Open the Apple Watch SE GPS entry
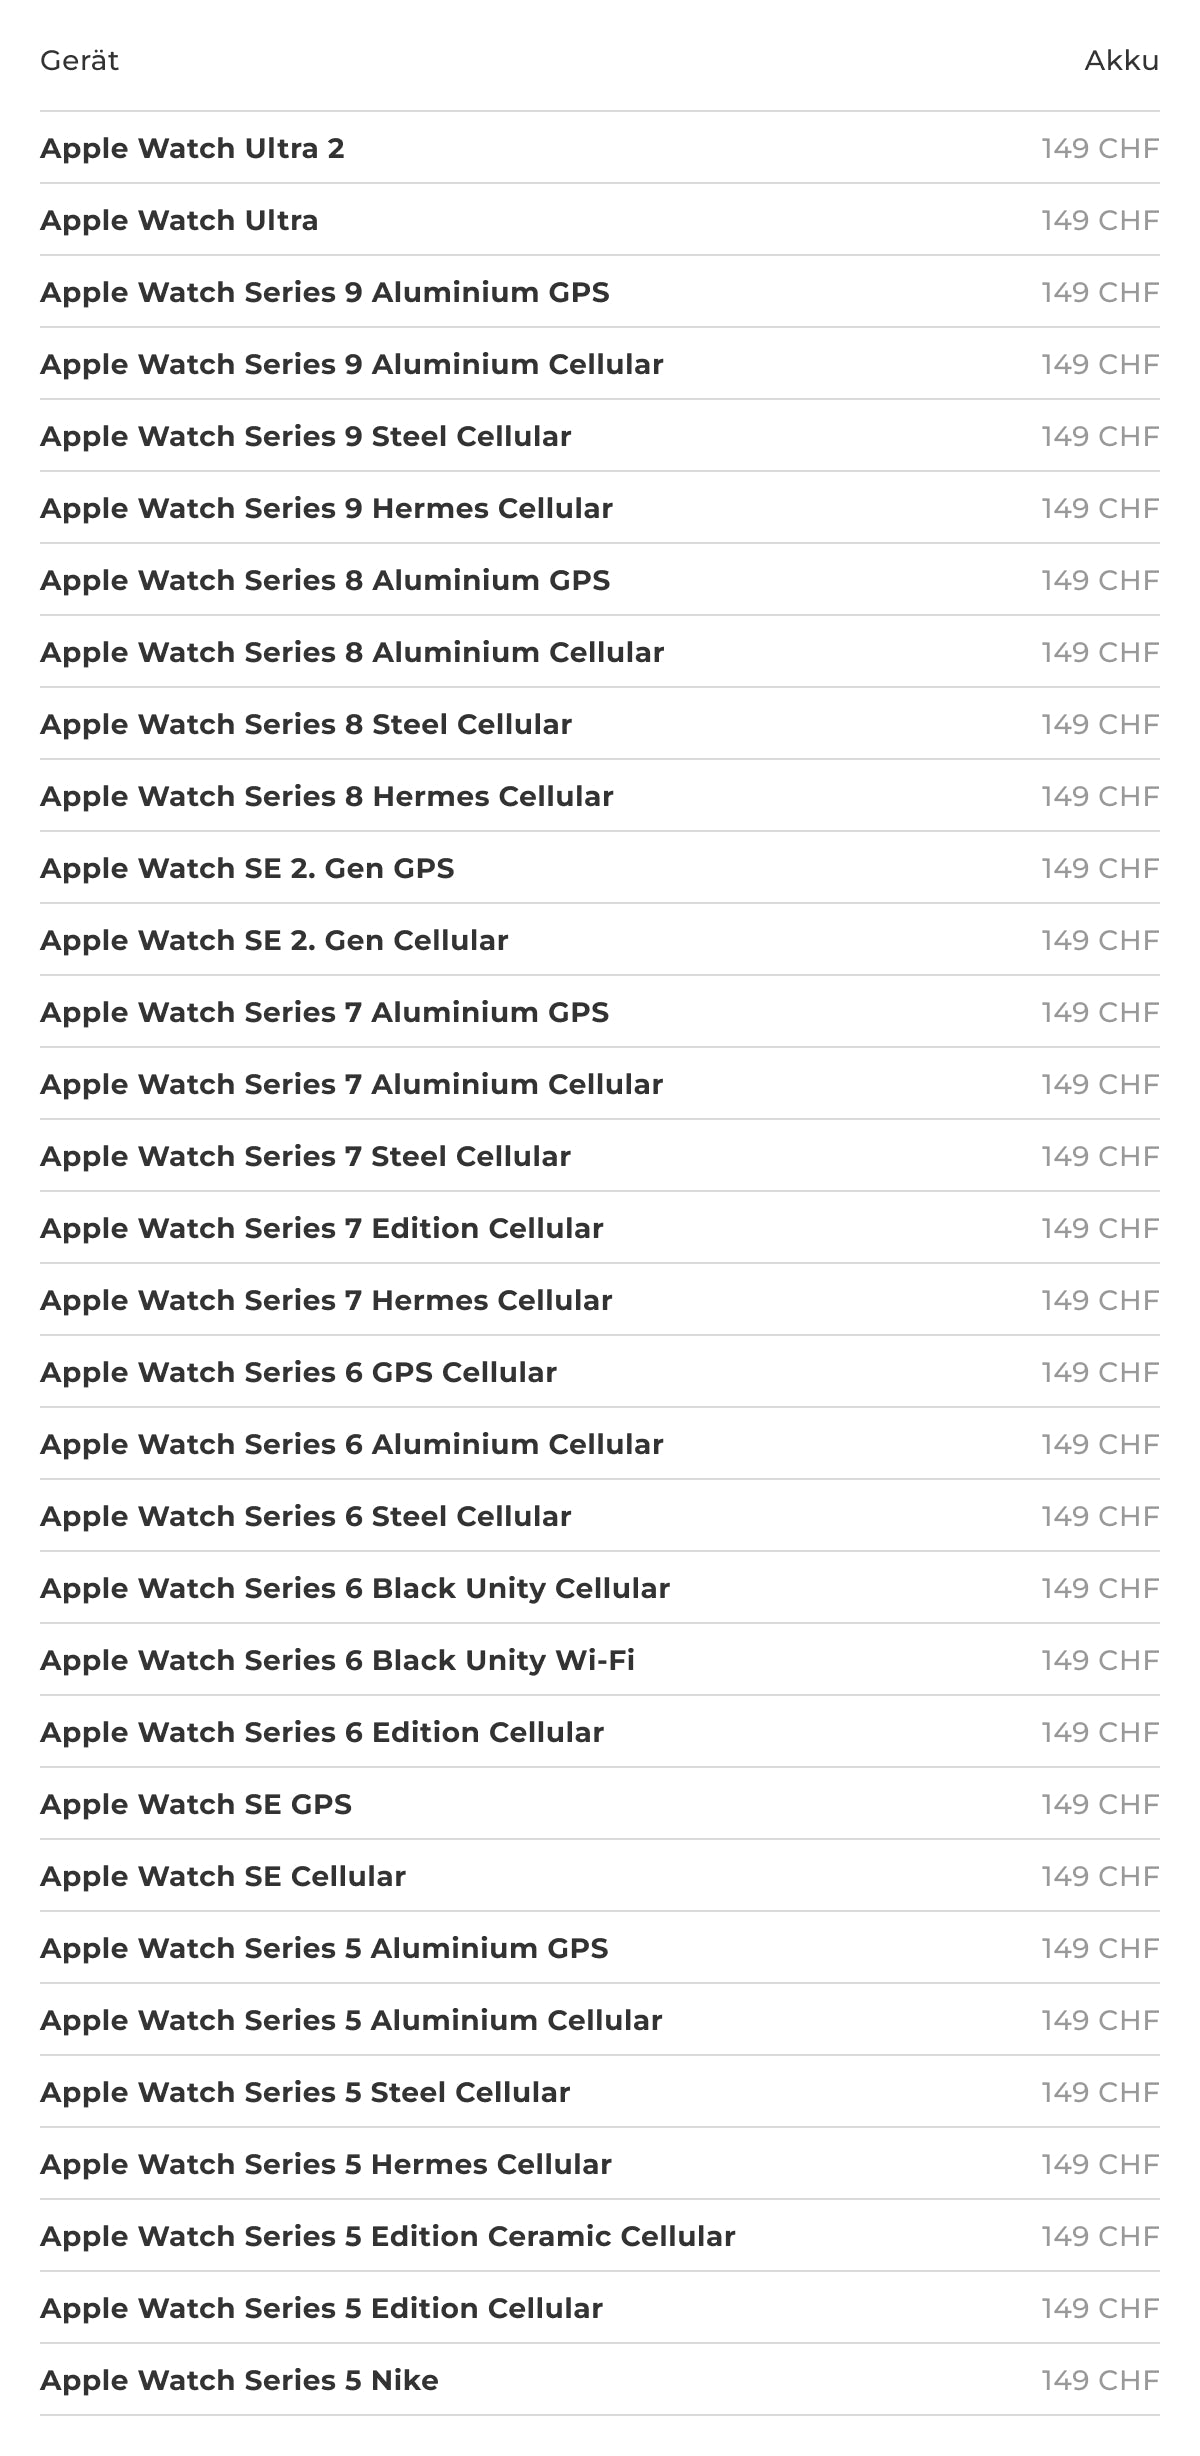The height and width of the screenshot is (2456, 1200). [196, 1804]
